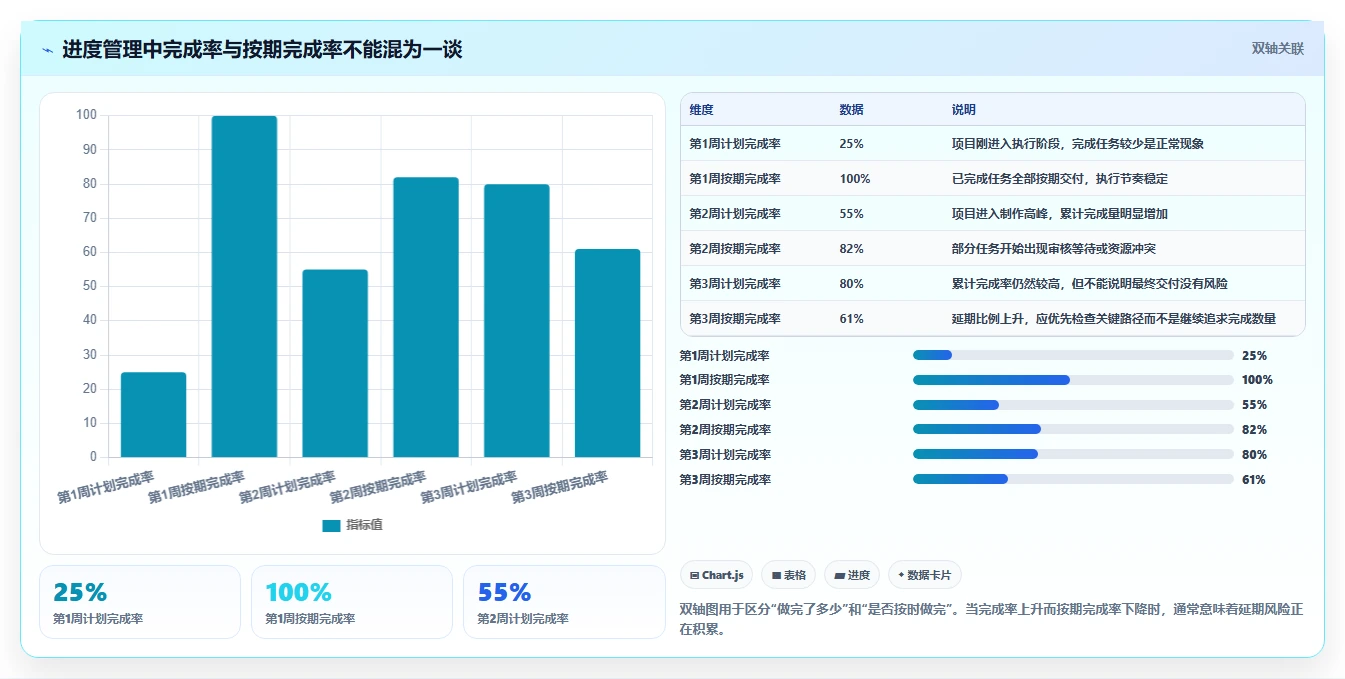Click the note starting with 延期比例上升
This screenshot has width=1345, height=679.
tap(1114, 319)
